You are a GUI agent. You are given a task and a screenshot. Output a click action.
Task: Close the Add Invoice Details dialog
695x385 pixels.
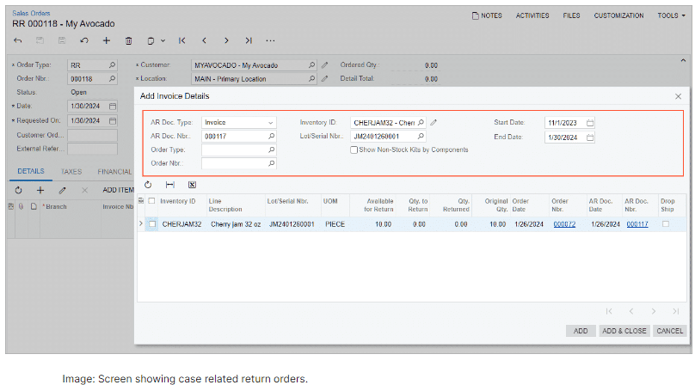tap(678, 96)
